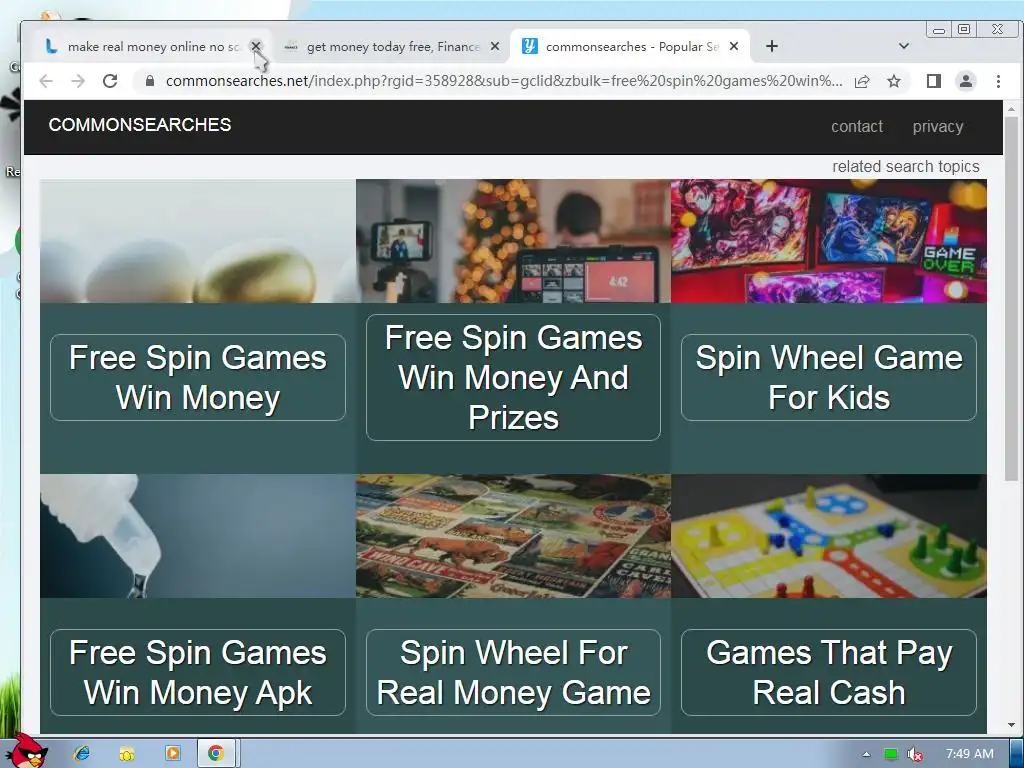Click the Game Over arcade thumbnail
This screenshot has height=768, width=1024.
pos(829,241)
